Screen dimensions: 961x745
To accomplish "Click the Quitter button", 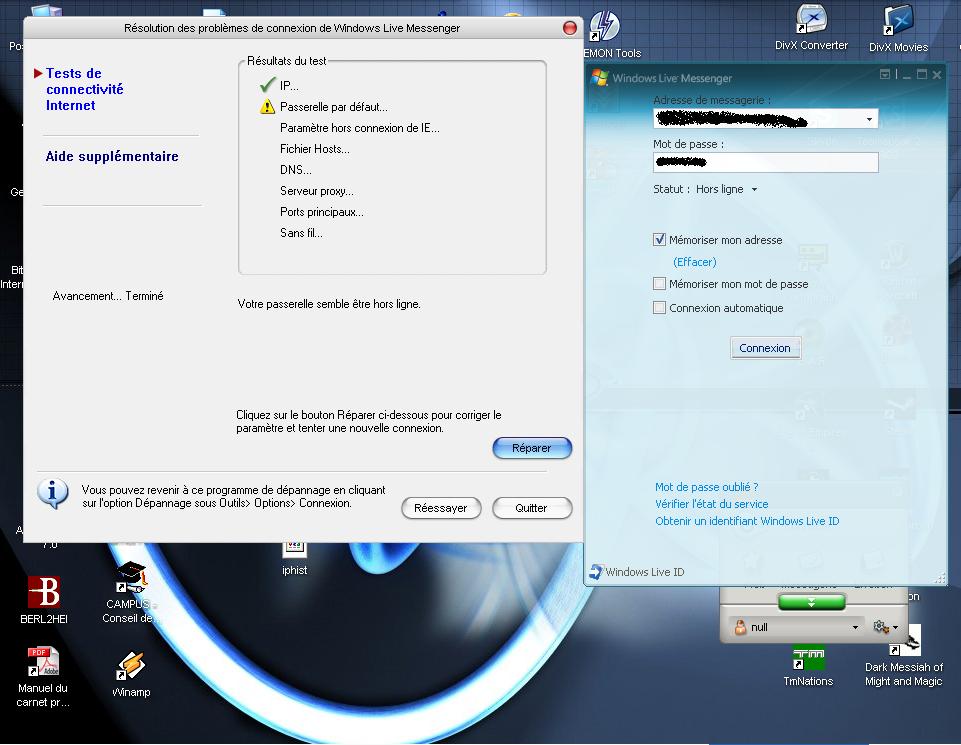I will [531, 508].
